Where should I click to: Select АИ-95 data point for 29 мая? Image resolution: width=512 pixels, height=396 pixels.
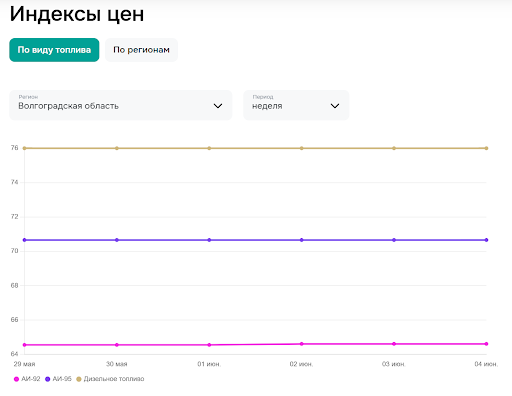point(24,240)
